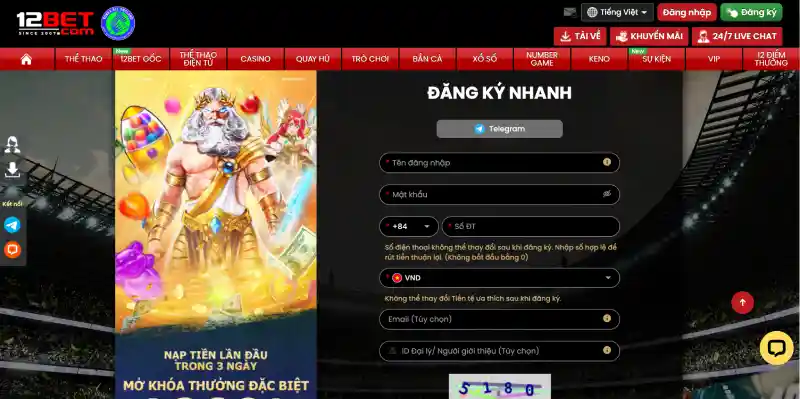Toggle password visibility eye icon
800x399 pixels.
607,194
